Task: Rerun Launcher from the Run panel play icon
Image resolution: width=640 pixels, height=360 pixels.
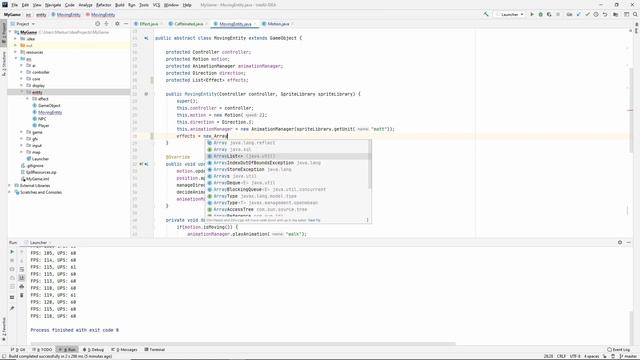Action: pos(12,252)
